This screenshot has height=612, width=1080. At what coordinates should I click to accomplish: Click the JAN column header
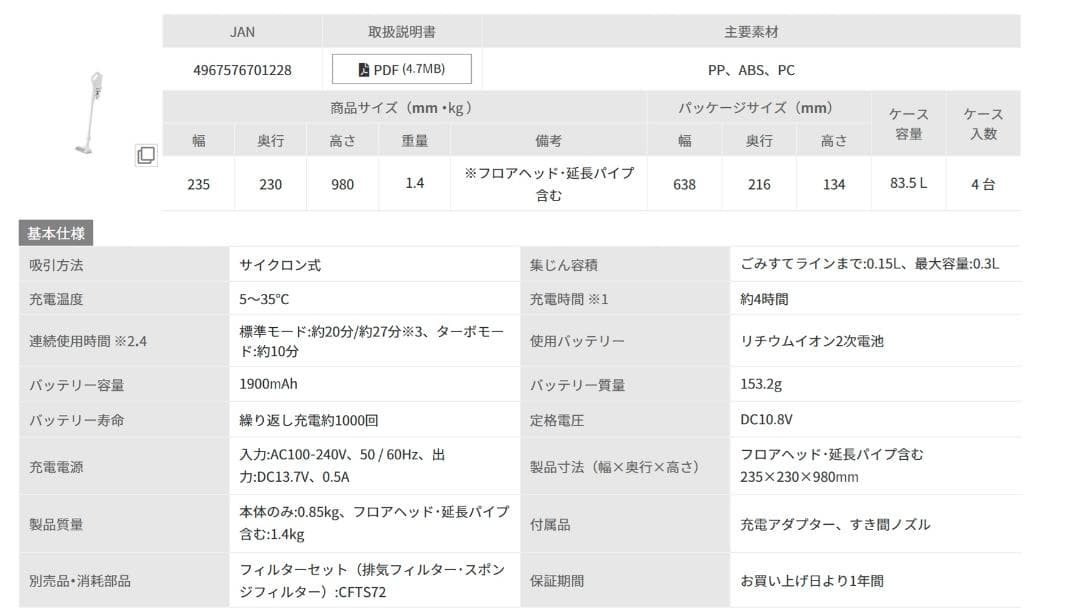(242, 32)
